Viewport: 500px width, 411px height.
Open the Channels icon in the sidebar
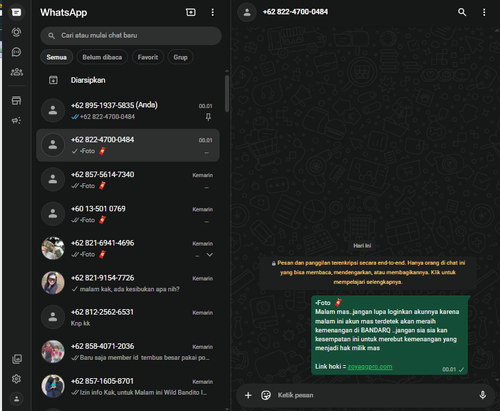pyautogui.click(x=16, y=52)
